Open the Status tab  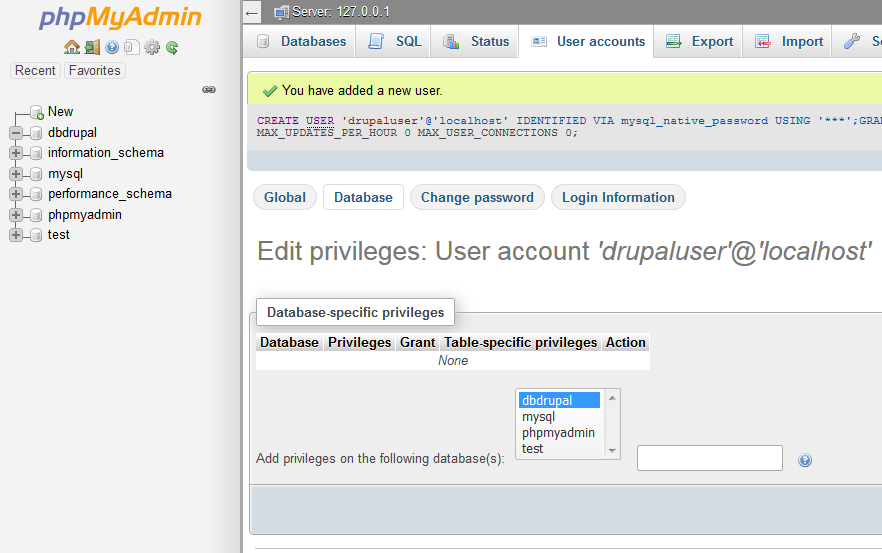pyautogui.click(x=474, y=41)
